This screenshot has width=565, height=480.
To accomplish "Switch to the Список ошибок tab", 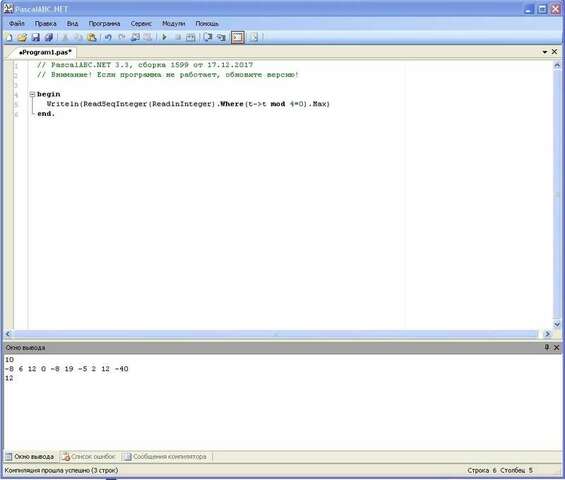I will pyautogui.click(x=89, y=457).
